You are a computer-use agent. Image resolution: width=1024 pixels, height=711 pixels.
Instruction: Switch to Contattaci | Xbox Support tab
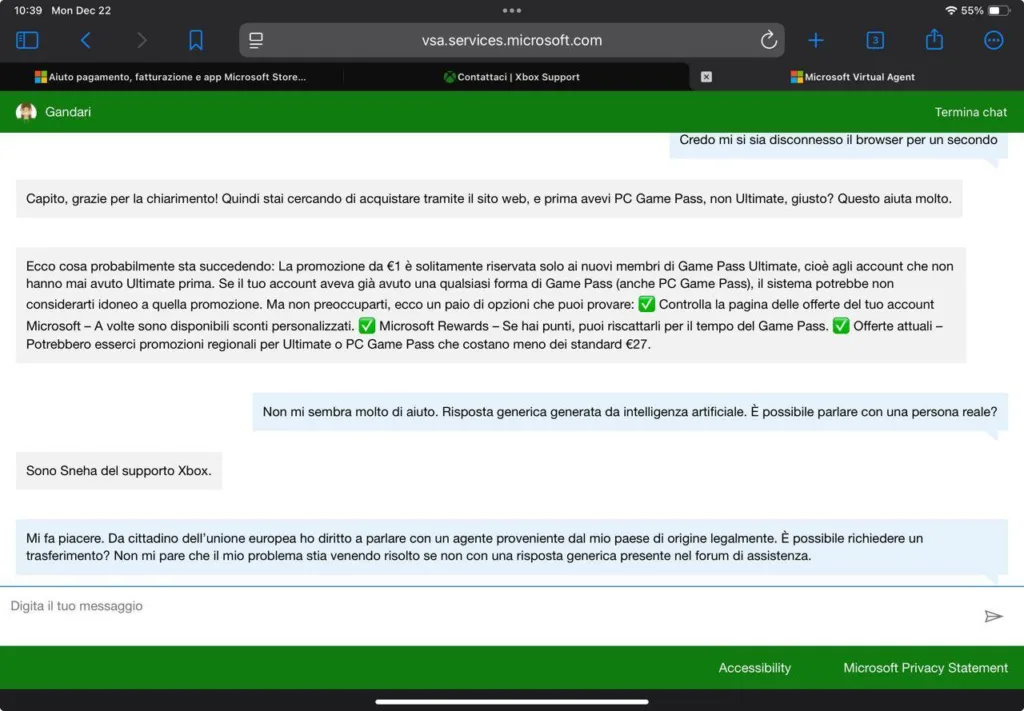[512, 77]
